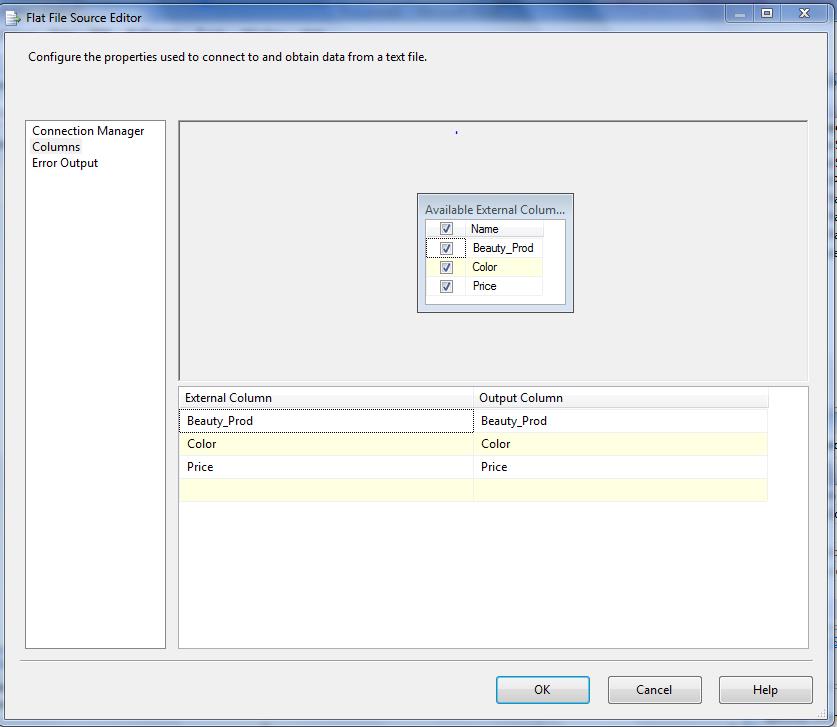
Task: Click the OK button
Action: 542,690
